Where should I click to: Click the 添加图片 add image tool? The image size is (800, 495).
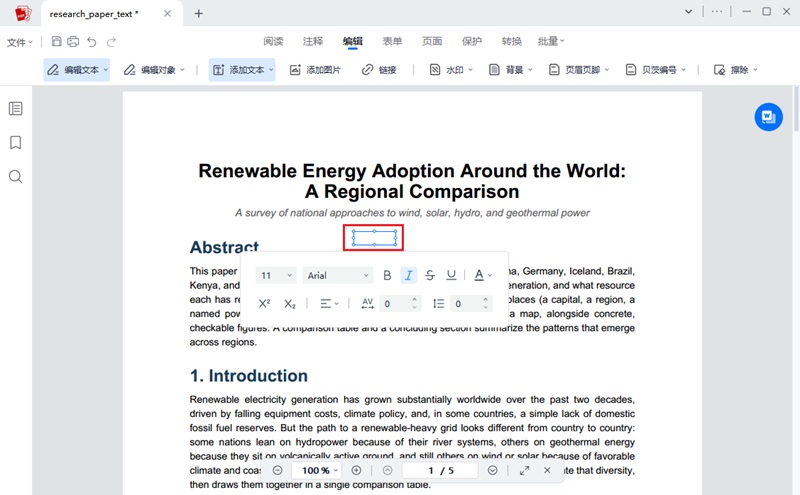[315, 70]
